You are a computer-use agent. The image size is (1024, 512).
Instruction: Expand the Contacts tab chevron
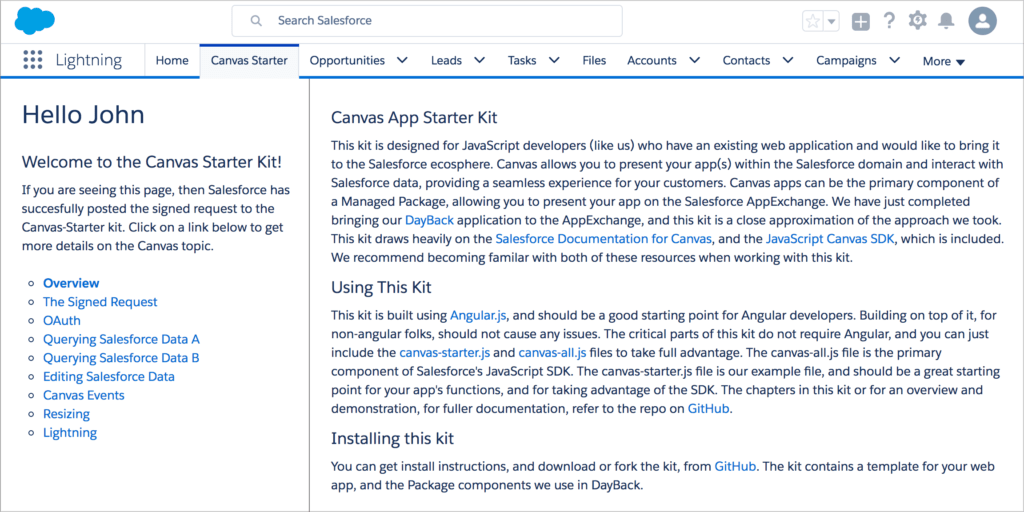(x=788, y=60)
